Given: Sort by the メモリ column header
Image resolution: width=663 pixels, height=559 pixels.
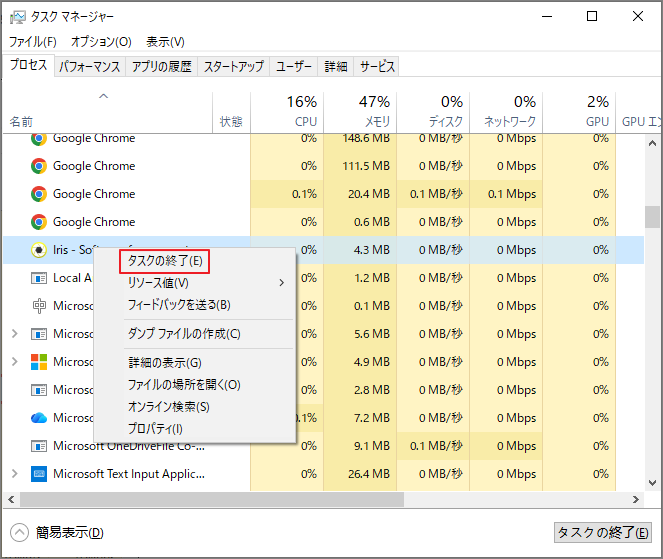Looking at the screenshot, I should (x=360, y=112).
